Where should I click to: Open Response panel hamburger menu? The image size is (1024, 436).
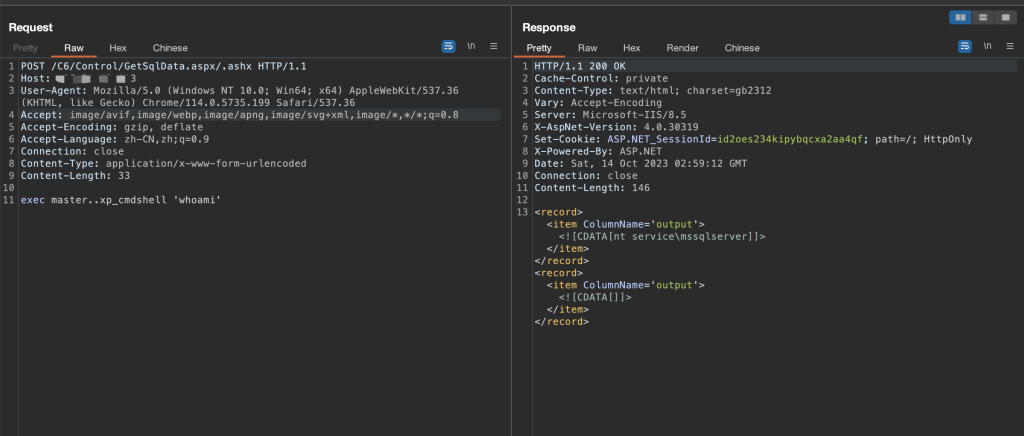pos(1010,46)
